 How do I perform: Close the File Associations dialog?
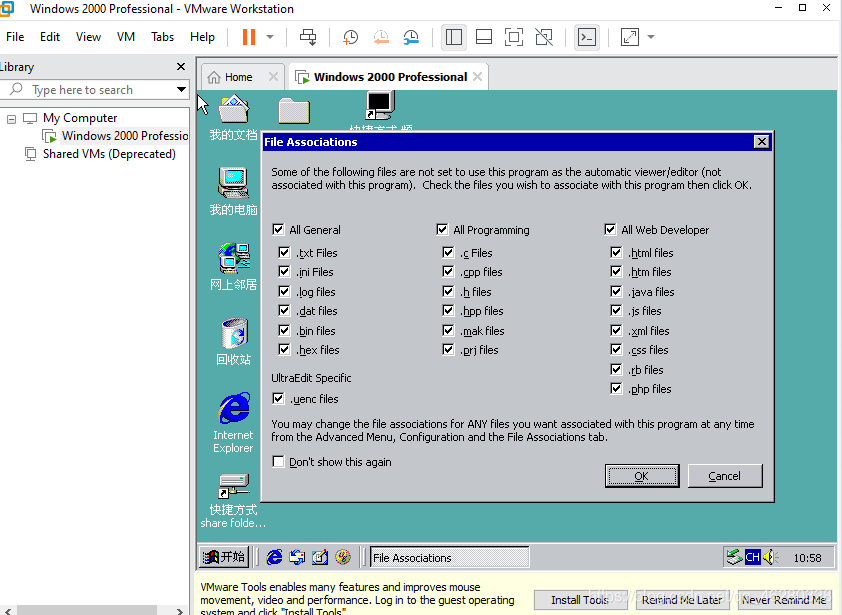coord(761,142)
